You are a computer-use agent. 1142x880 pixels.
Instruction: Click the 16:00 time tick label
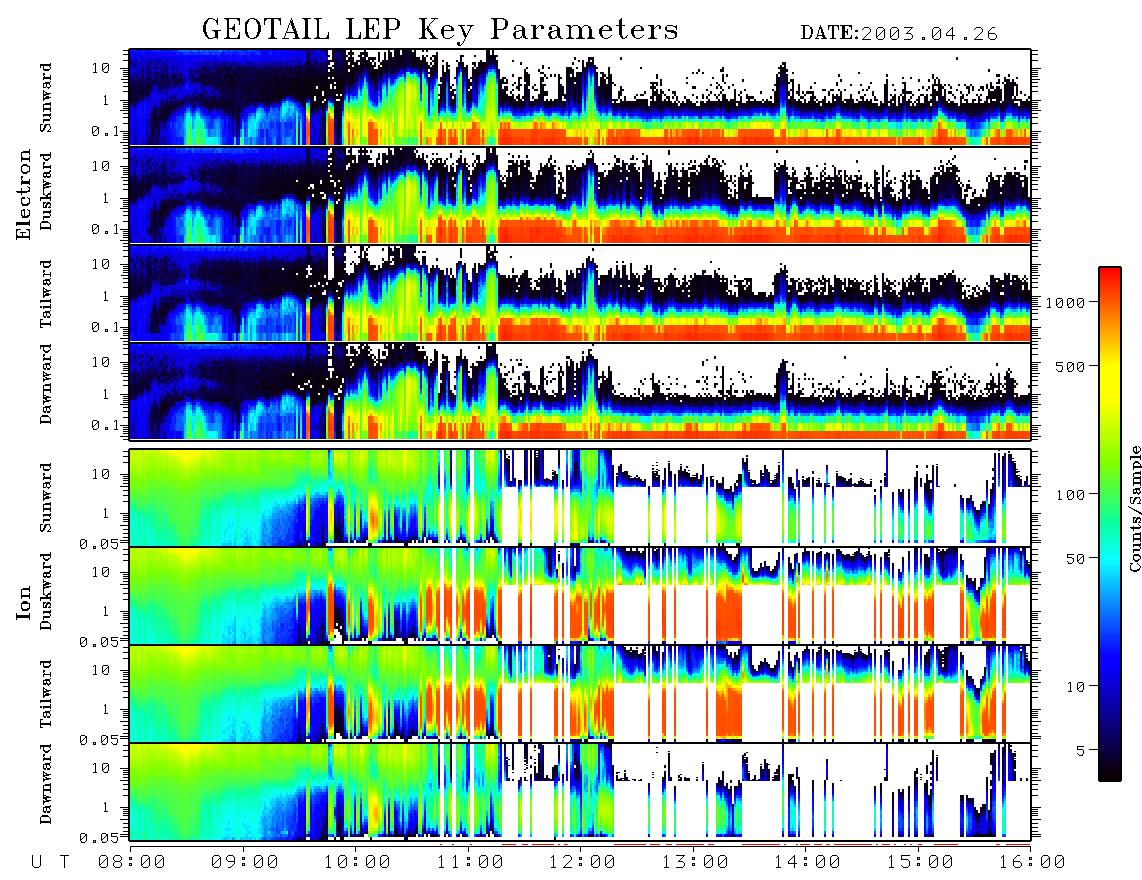[x=1031, y=863]
